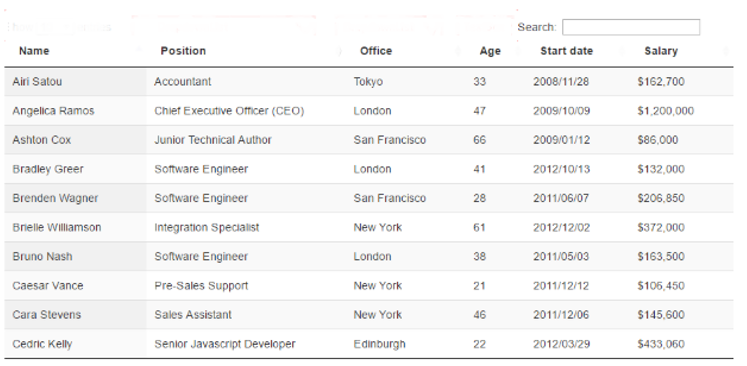Select the $1,200,000 salary cell
The height and width of the screenshot is (366, 747).
click(666, 111)
